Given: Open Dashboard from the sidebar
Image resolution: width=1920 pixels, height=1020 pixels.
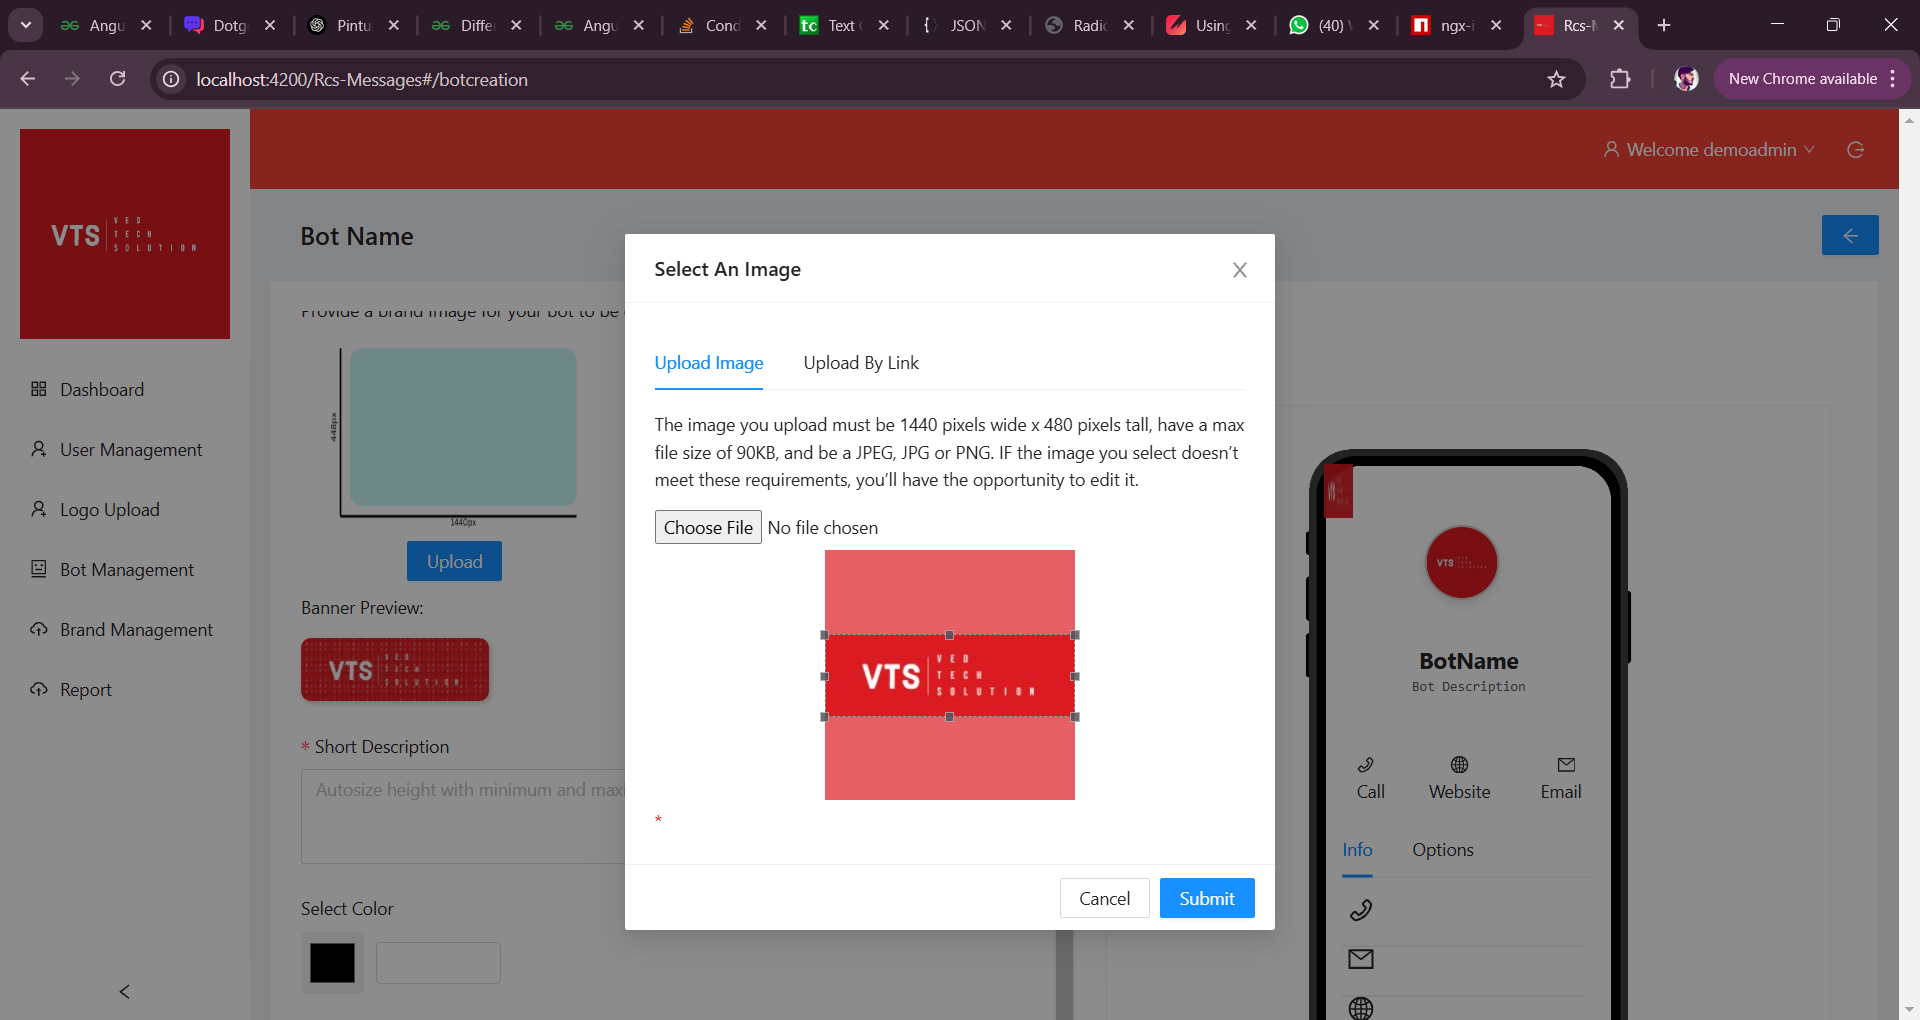Looking at the screenshot, I should [101, 390].
